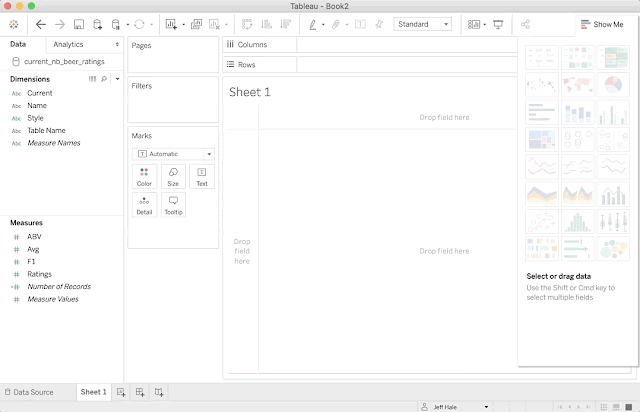Click the Swap Rows and Columns icon
The height and width of the screenshot is (412, 640).
pyautogui.click(x=247, y=24)
